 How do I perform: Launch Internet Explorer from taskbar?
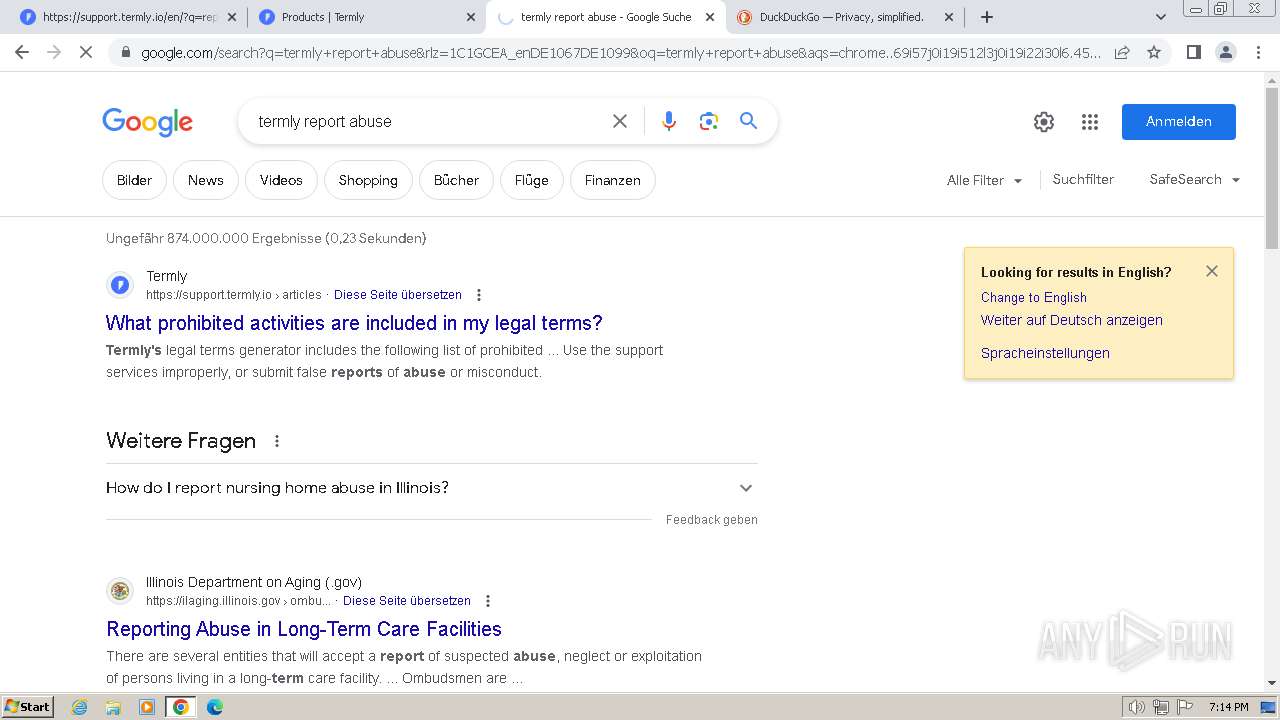(79, 707)
